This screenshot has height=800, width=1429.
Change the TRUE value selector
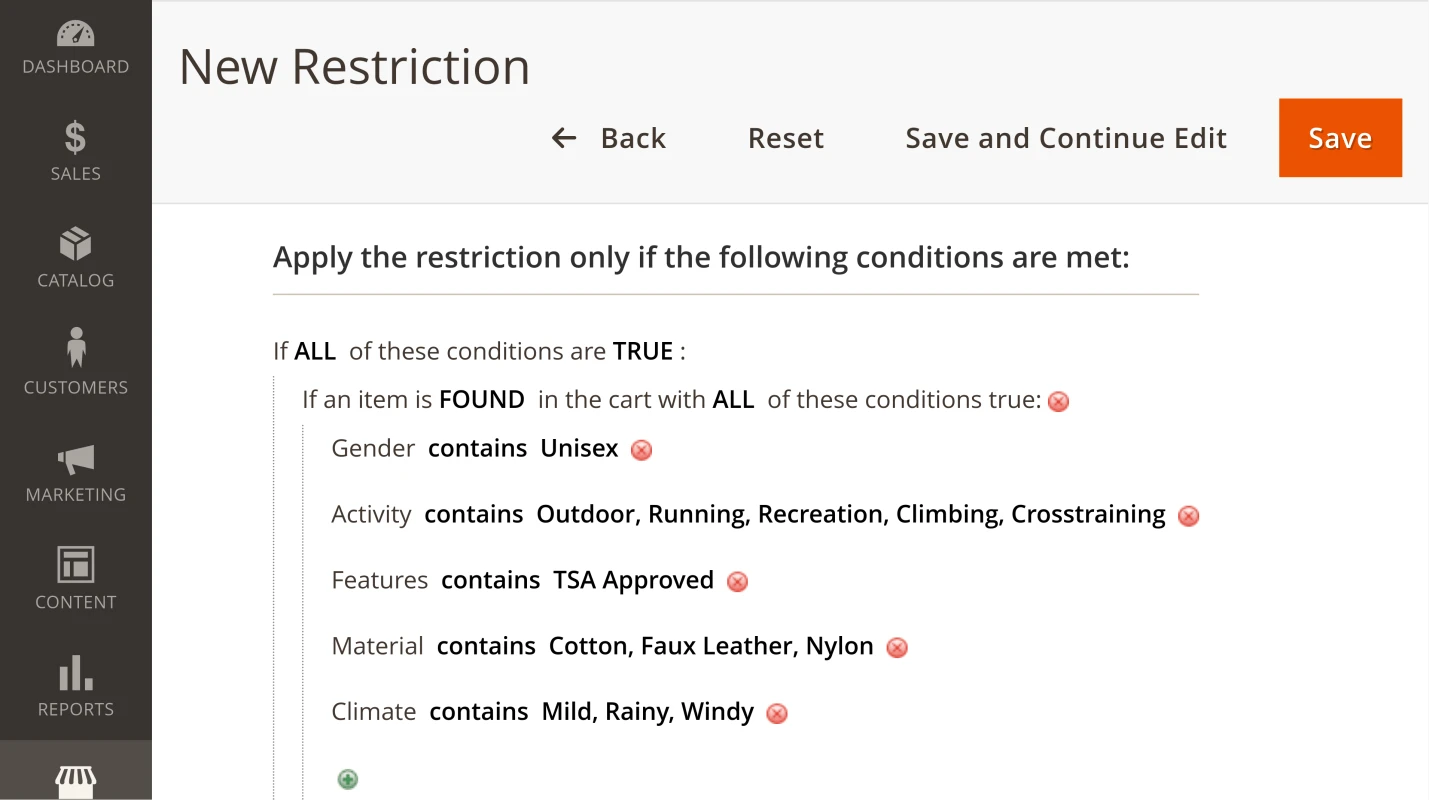(643, 351)
